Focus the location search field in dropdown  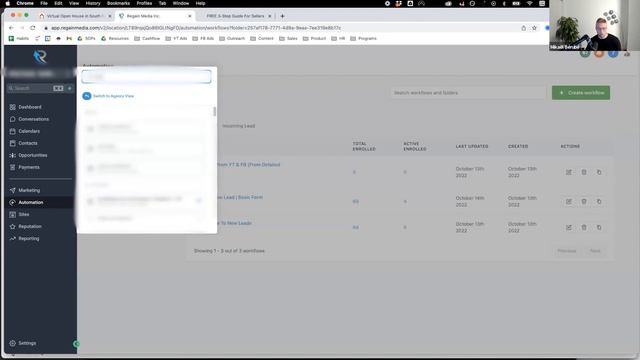tap(146, 77)
